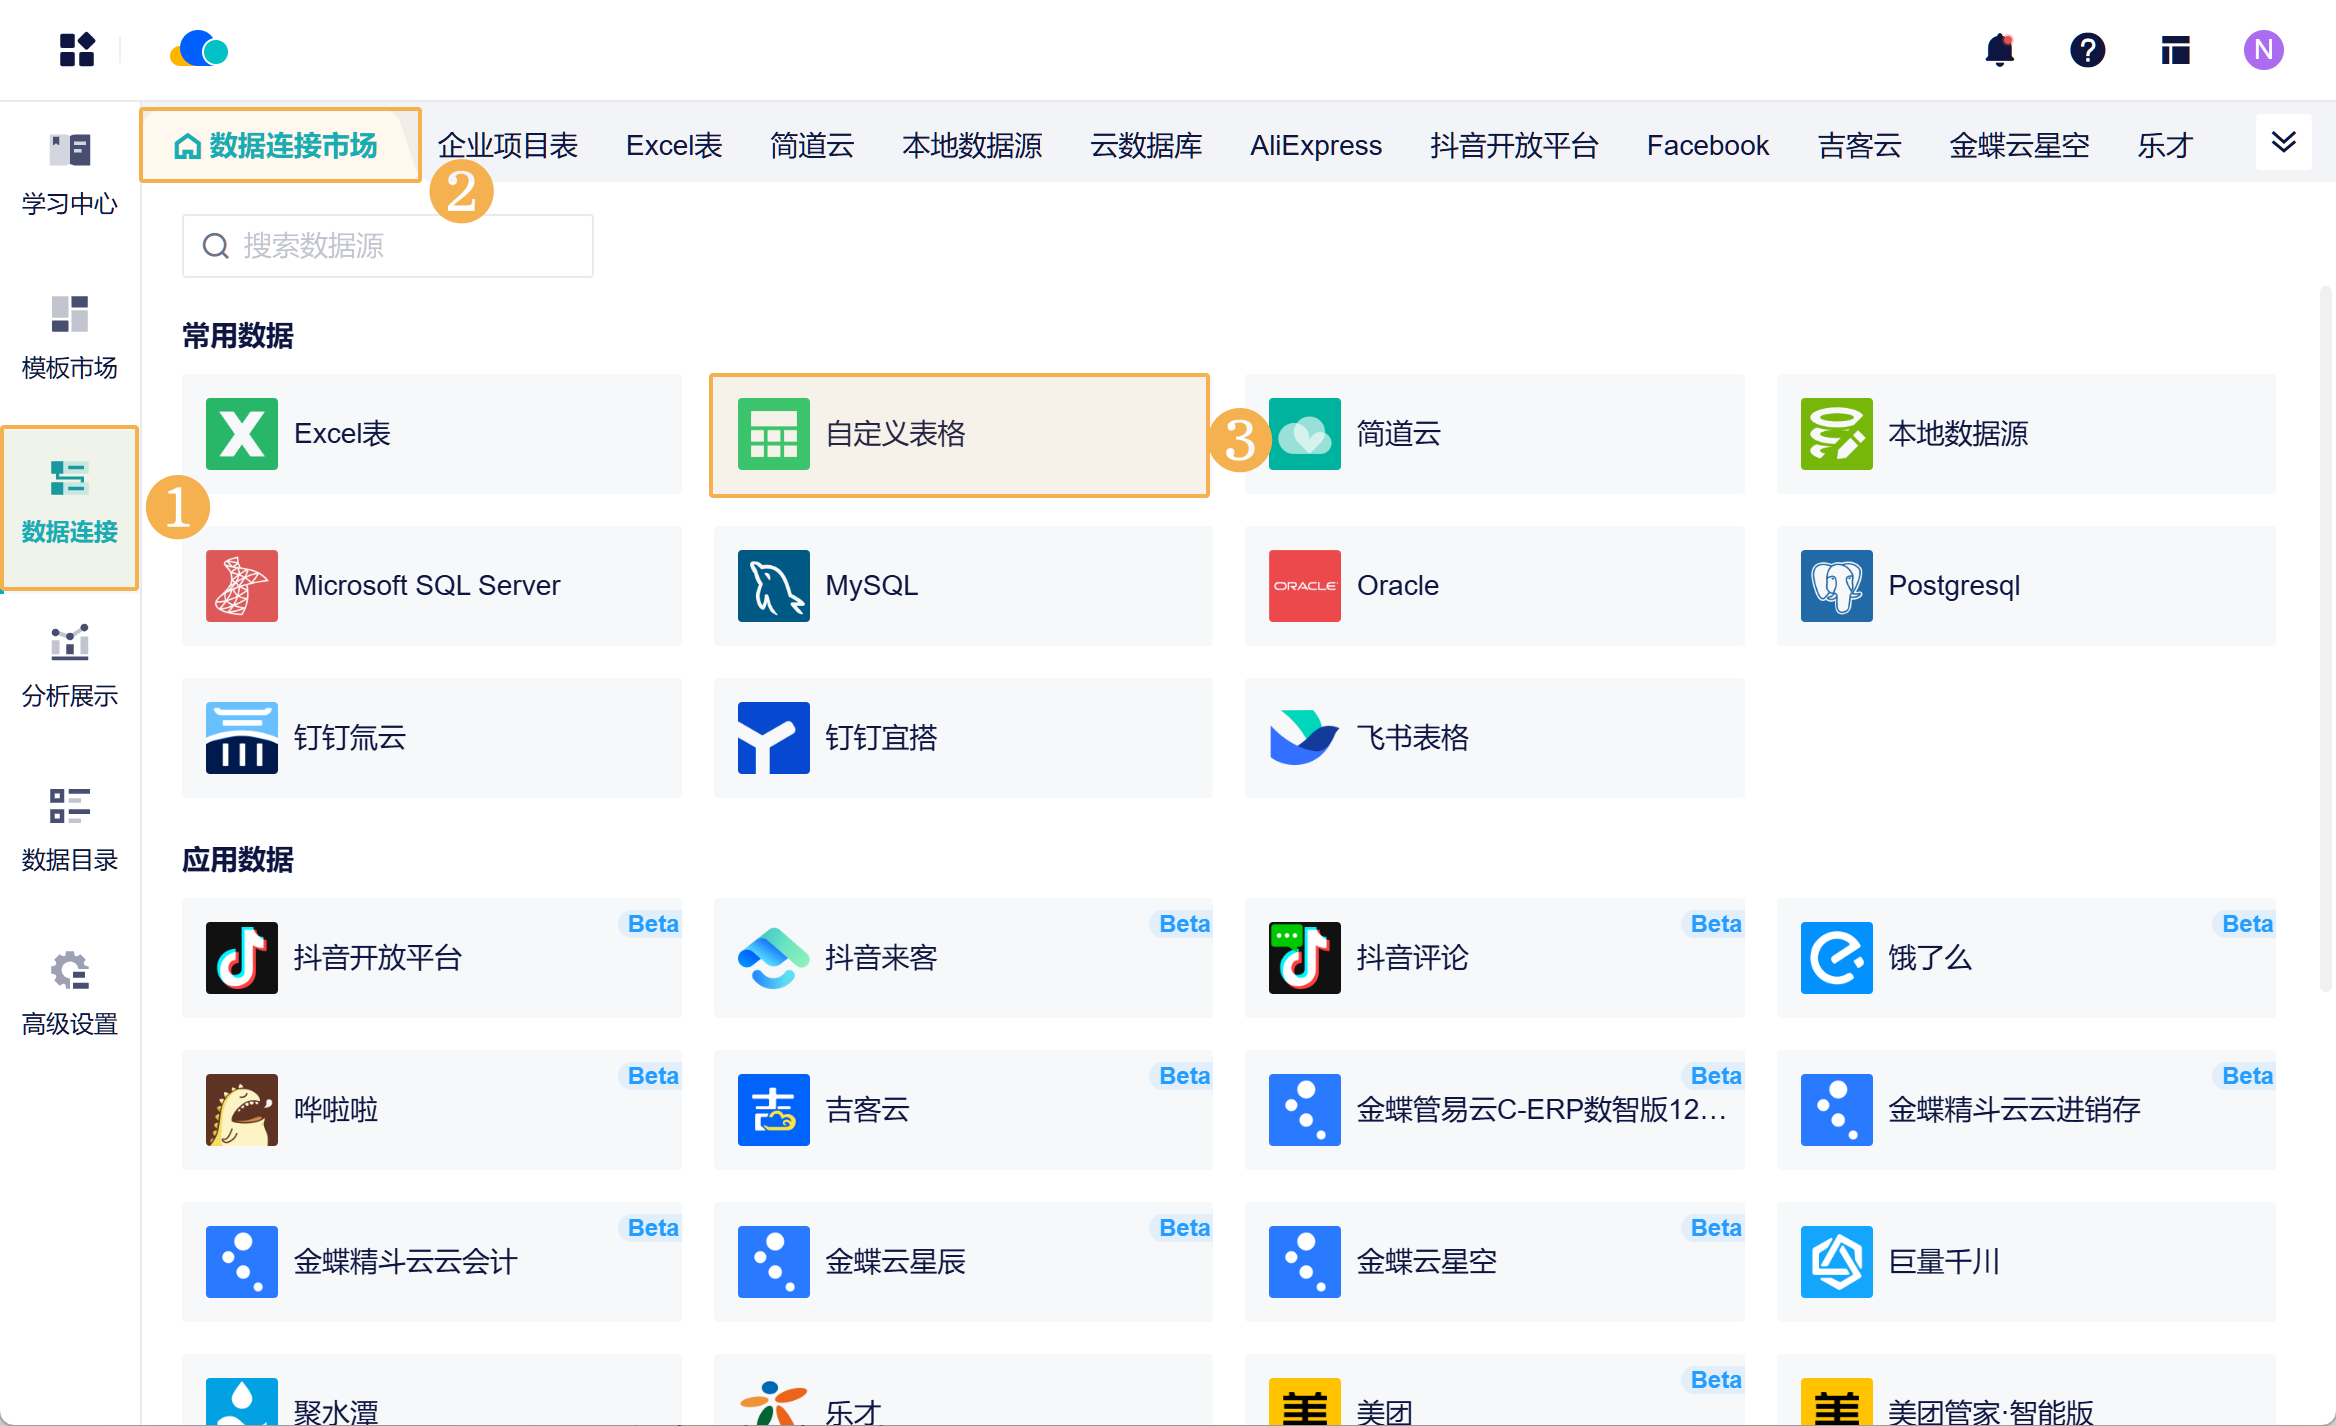The image size is (2336, 1426).
Task: Click the 抖音来客 icon
Action: click(x=774, y=958)
